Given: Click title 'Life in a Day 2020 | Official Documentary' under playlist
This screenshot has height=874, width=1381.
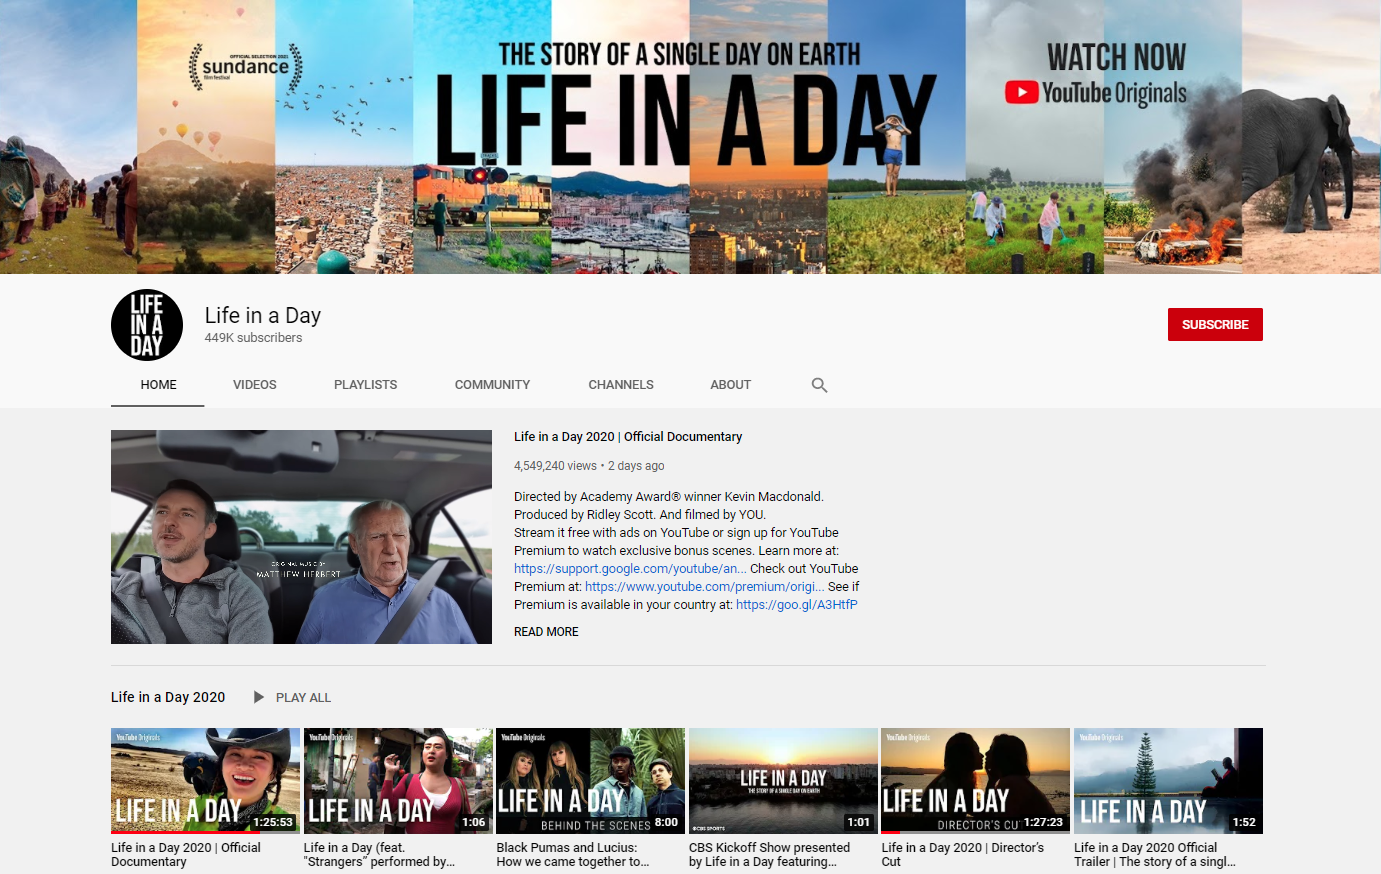Looking at the screenshot, I should [186, 854].
